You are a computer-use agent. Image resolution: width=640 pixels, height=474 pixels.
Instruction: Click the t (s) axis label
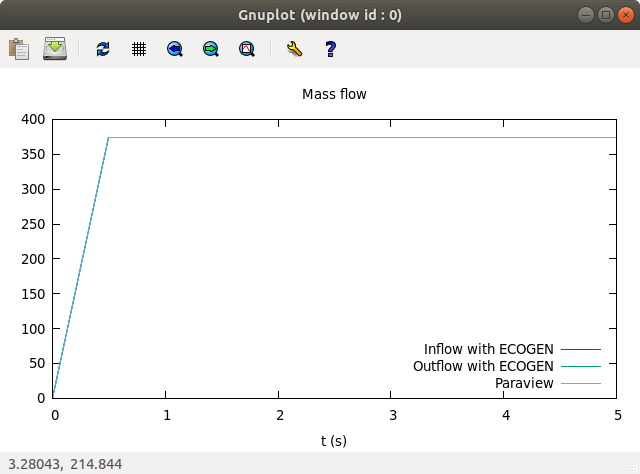(334, 441)
